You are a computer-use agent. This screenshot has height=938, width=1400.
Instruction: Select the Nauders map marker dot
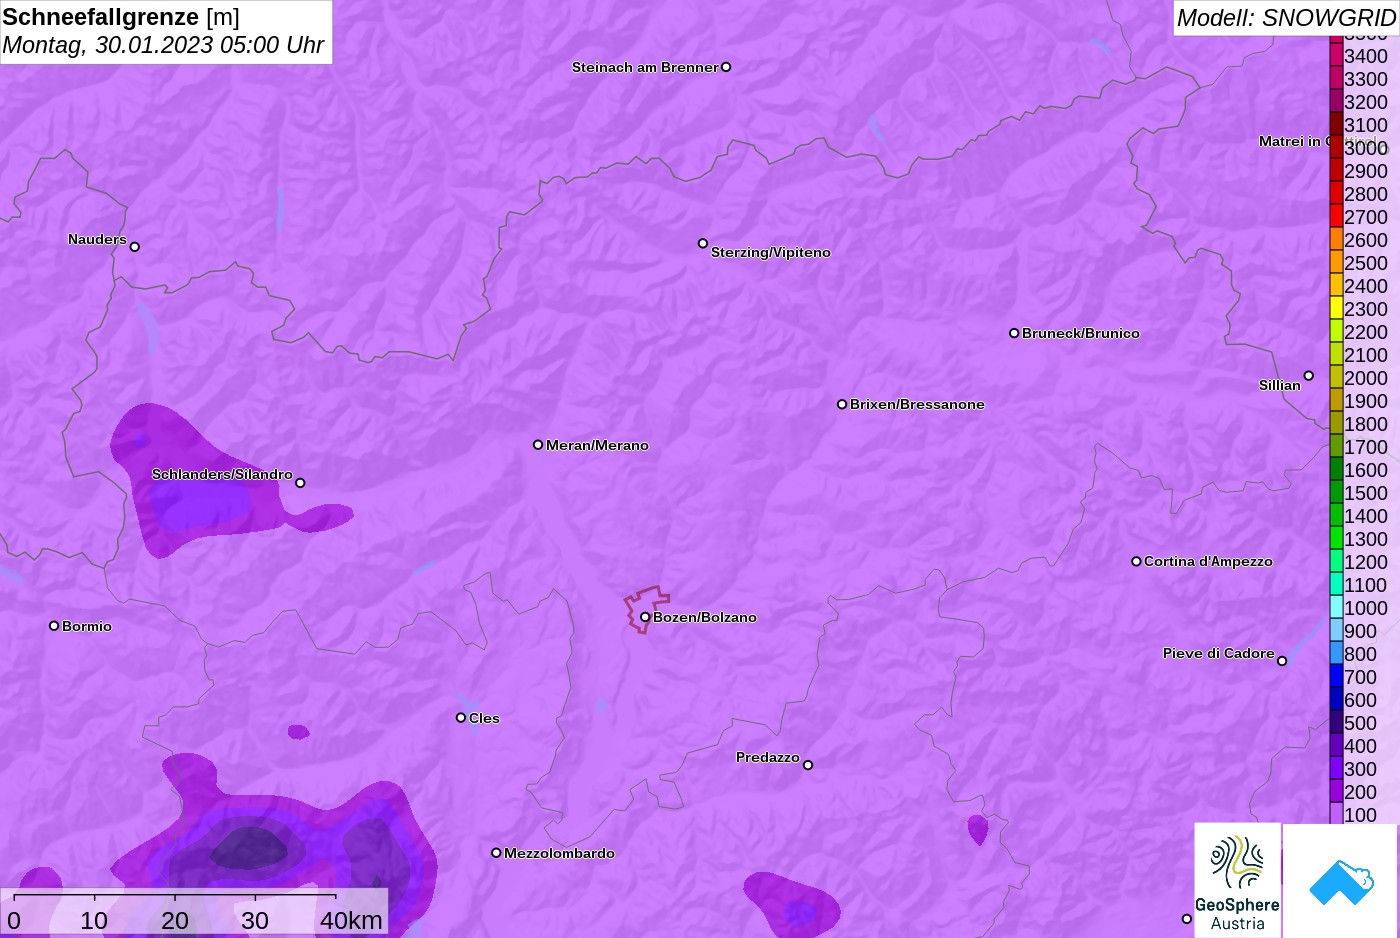click(135, 246)
